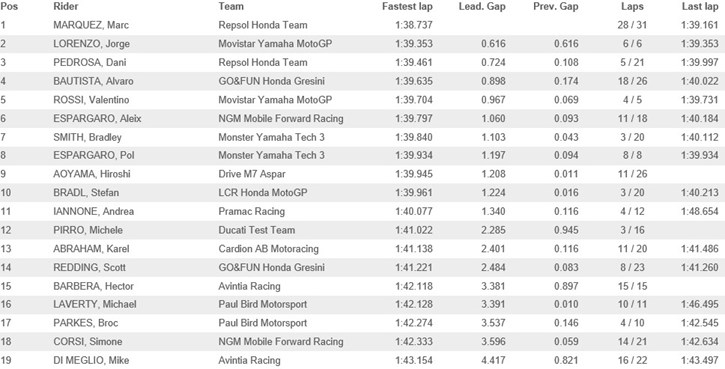Click IANNONE, Andrea rider name
The image size is (725, 369).
pyautogui.click(x=93, y=211)
